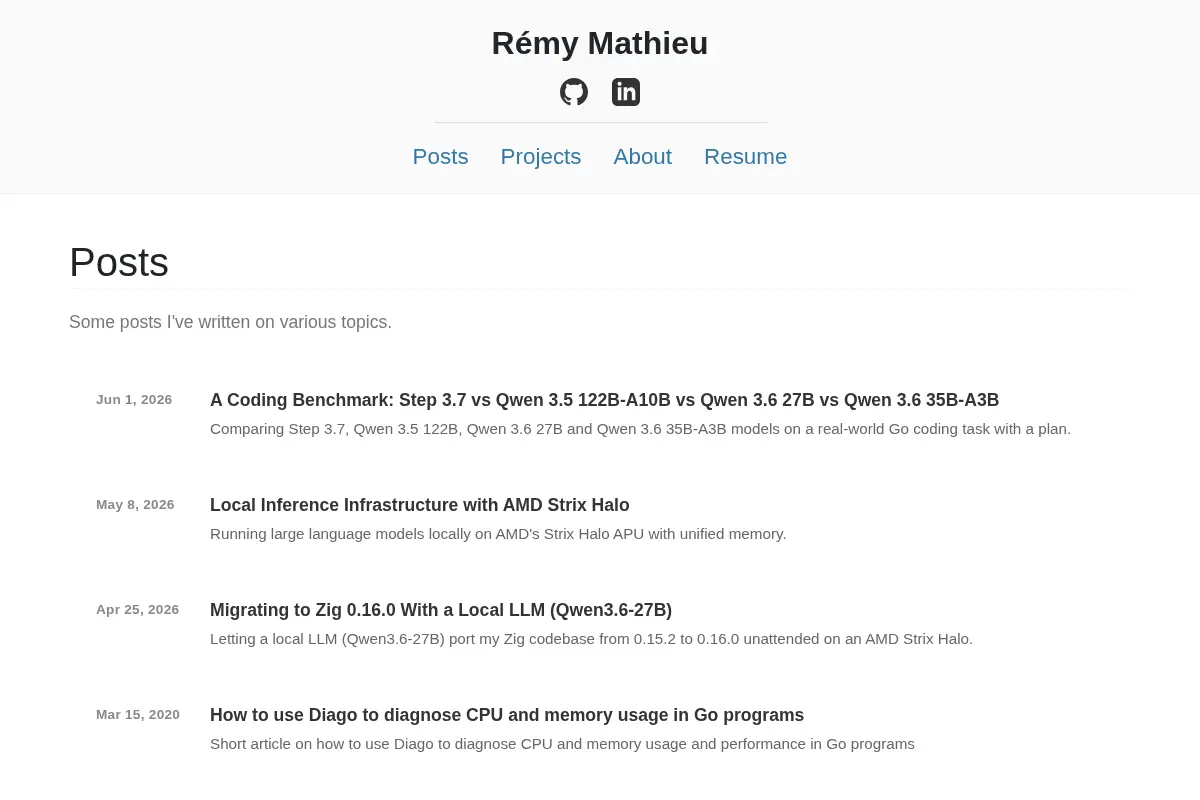Click the description about porting Zig codebase unattended
Viewport: 1200px width, 800px height.
pyautogui.click(x=591, y=639)
